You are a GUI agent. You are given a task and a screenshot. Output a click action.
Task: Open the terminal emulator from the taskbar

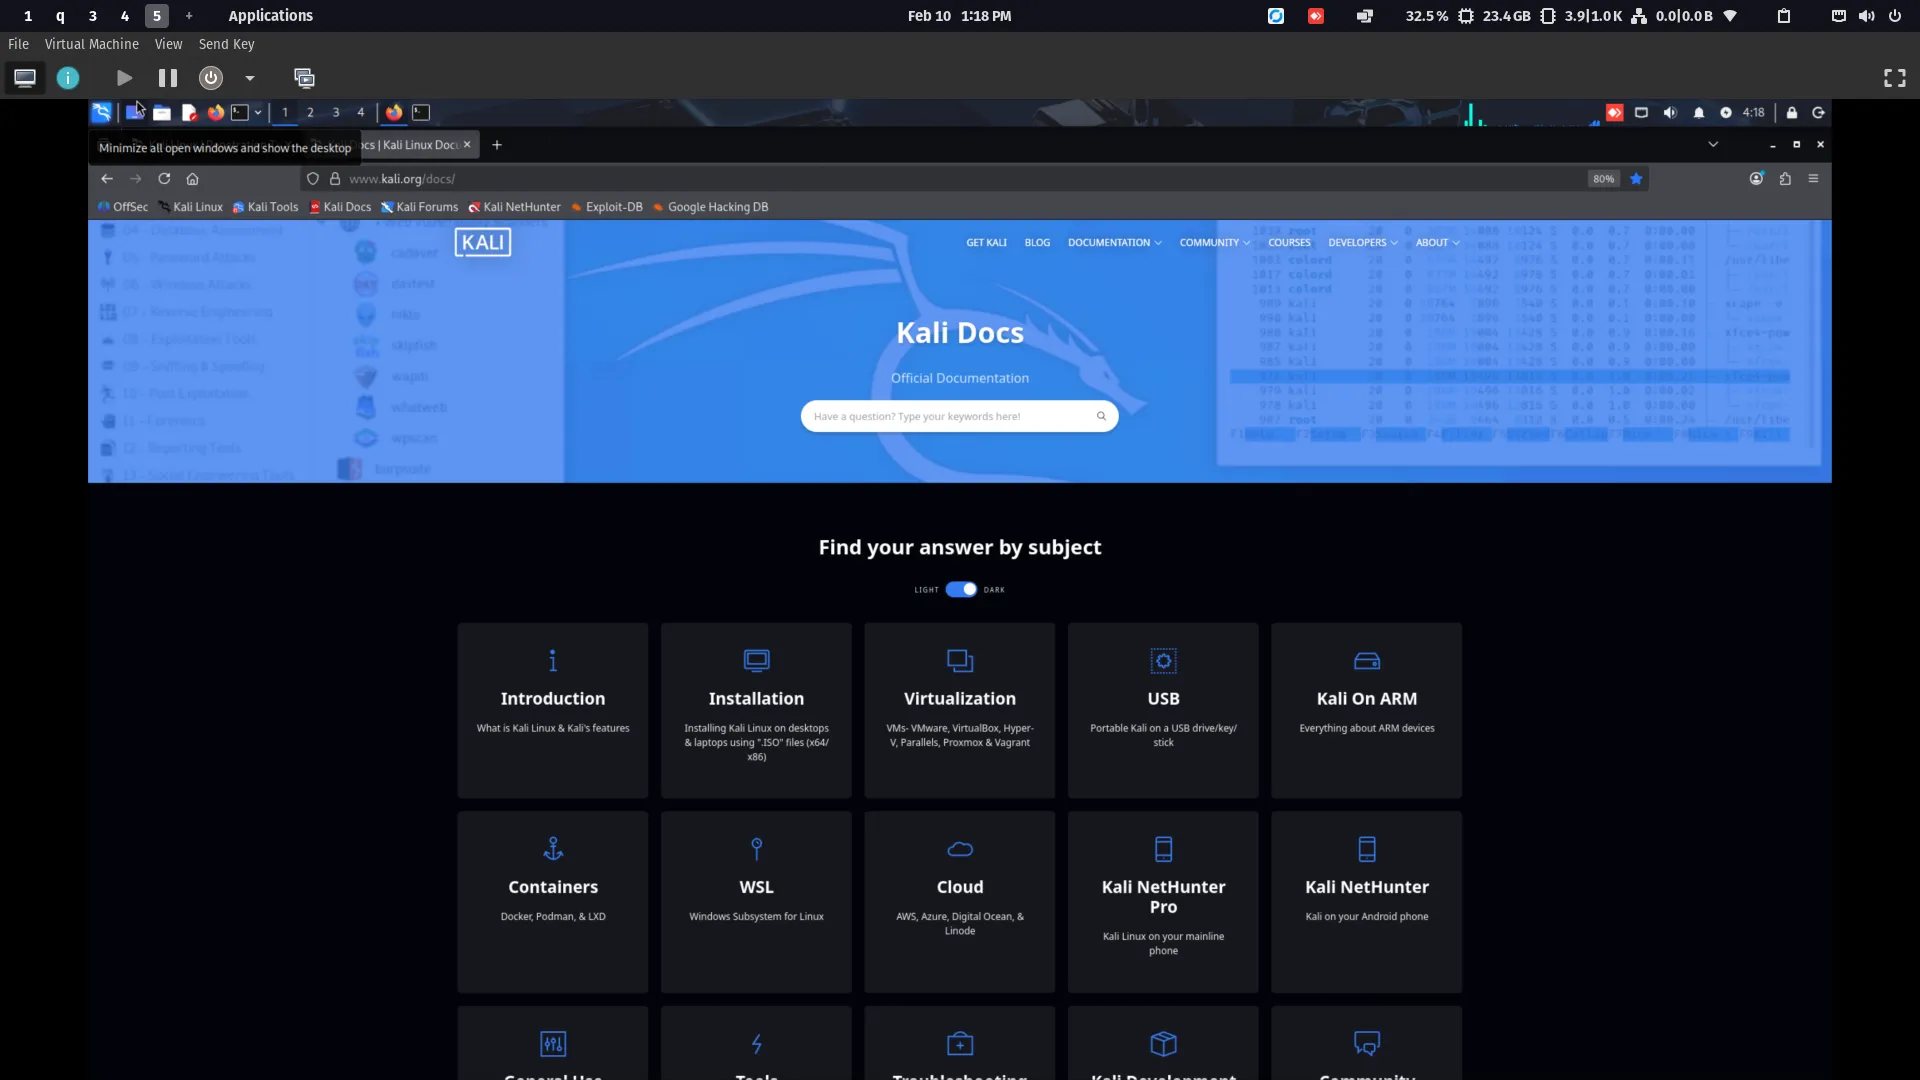[240, 112]
